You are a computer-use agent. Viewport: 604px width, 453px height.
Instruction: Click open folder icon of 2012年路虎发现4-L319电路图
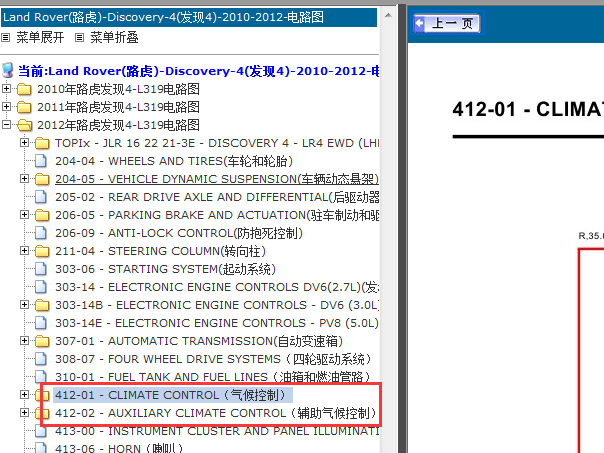point(25,125)
